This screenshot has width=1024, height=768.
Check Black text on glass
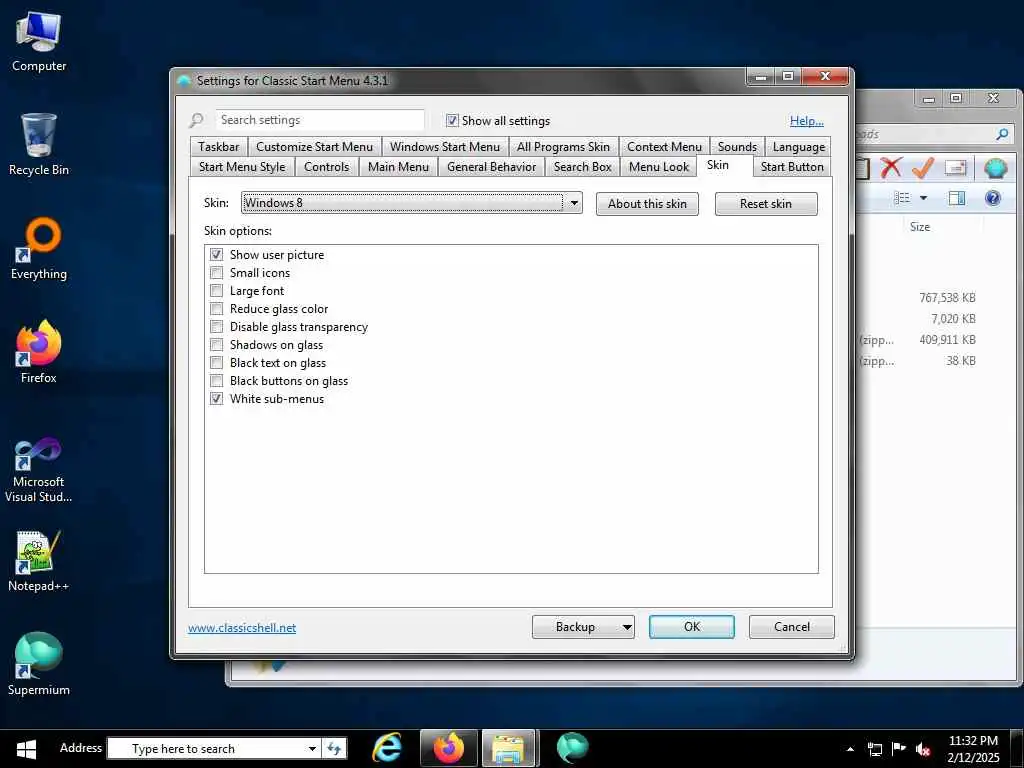[x=216, y=362]
